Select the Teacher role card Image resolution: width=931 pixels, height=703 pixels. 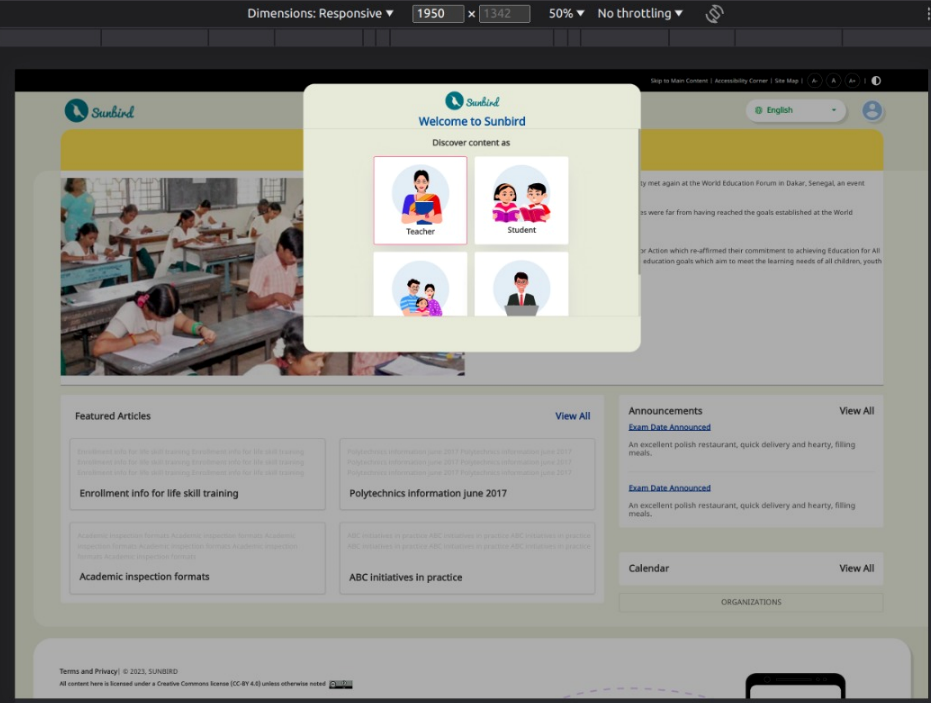pyautogui.click(x=420, y=200)
